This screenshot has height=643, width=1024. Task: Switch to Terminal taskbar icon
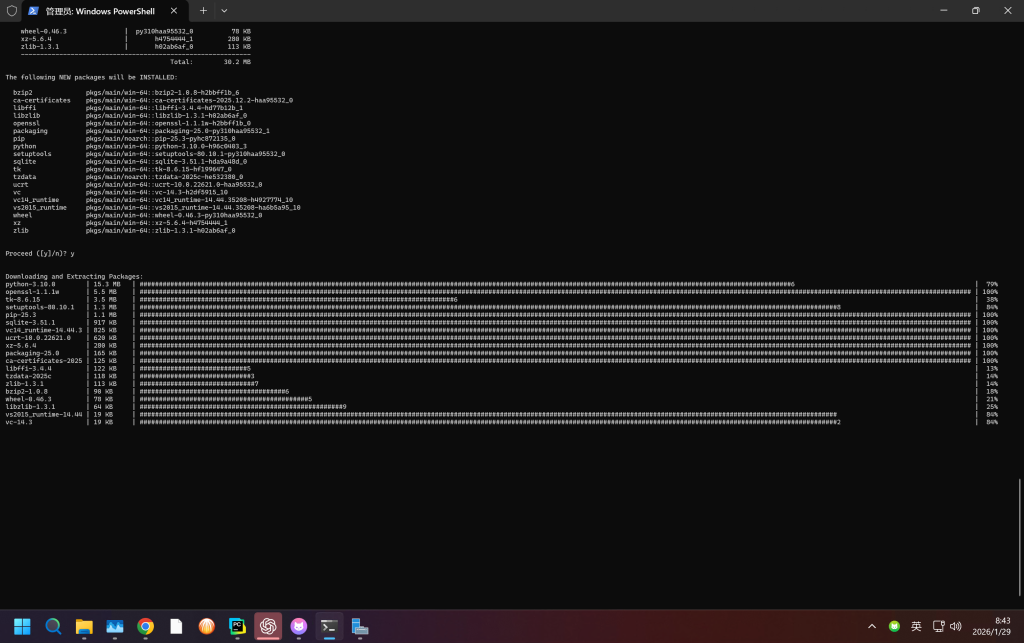click(329, 627)
